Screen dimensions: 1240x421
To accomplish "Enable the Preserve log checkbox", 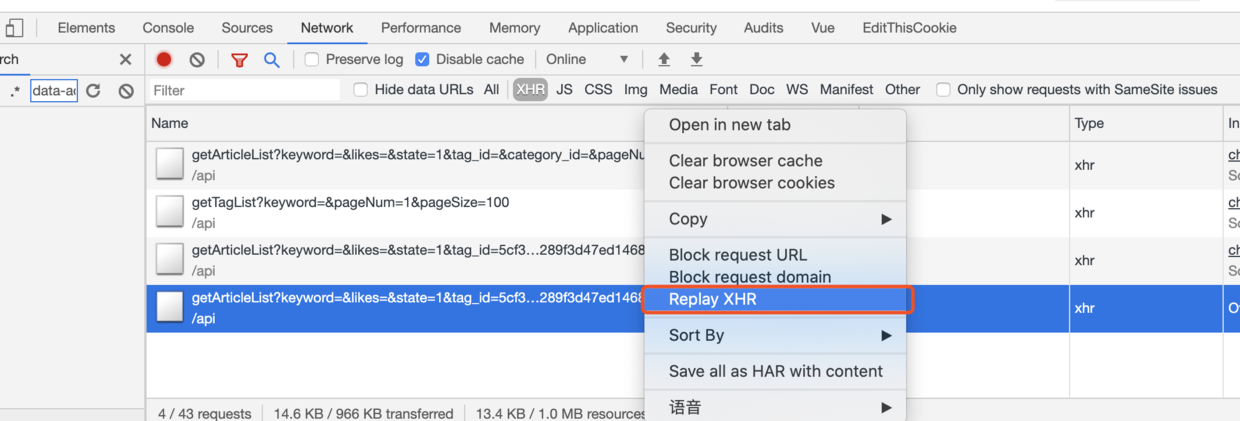I will [312, 60].
